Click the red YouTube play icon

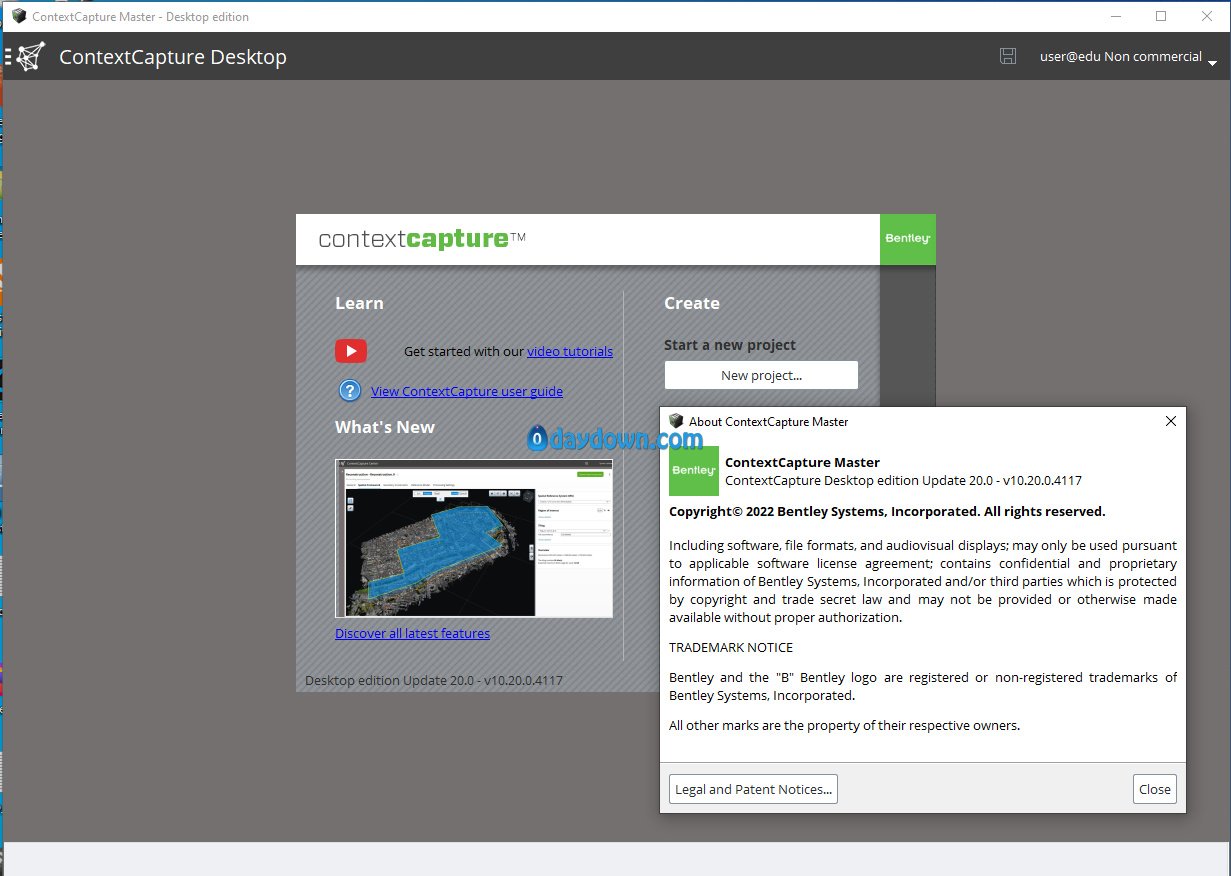point(351,351)
